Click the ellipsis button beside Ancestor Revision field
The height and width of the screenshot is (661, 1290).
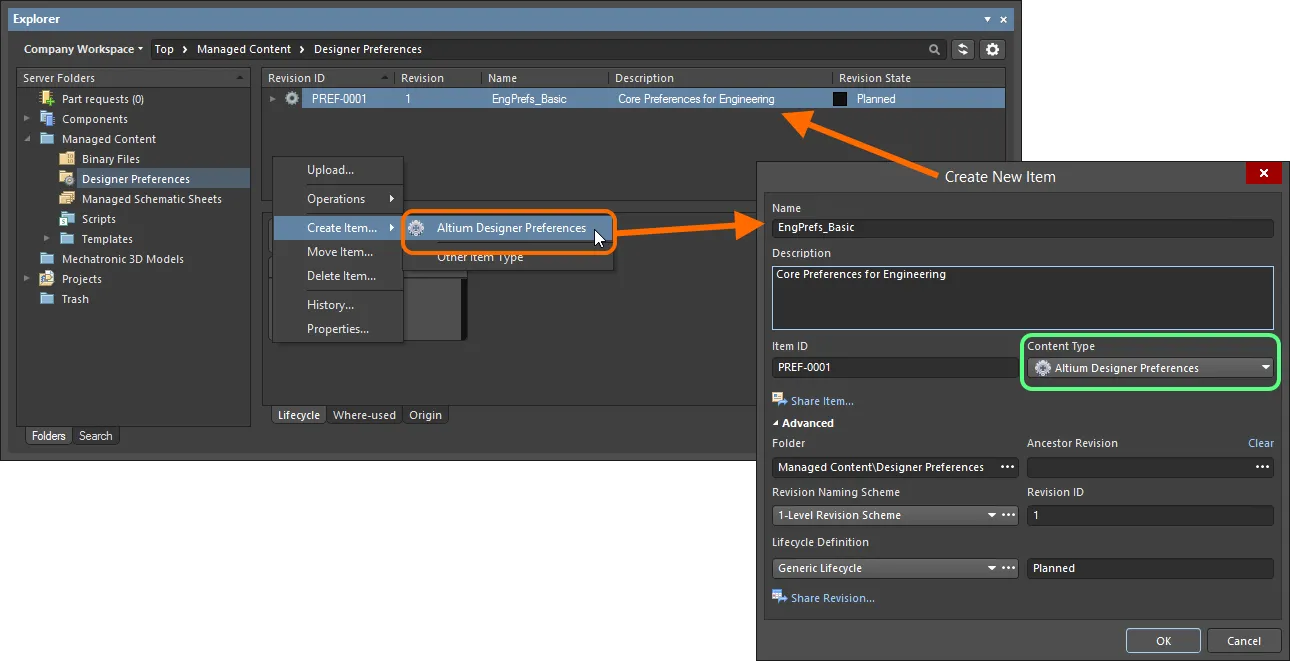click(1263, 467)
